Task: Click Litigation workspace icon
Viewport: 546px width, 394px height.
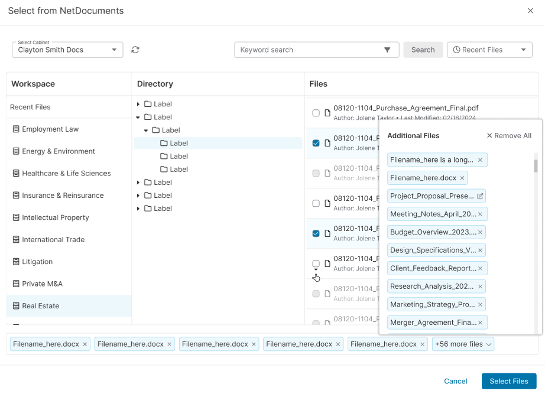Action: click(x=16, y=262)
